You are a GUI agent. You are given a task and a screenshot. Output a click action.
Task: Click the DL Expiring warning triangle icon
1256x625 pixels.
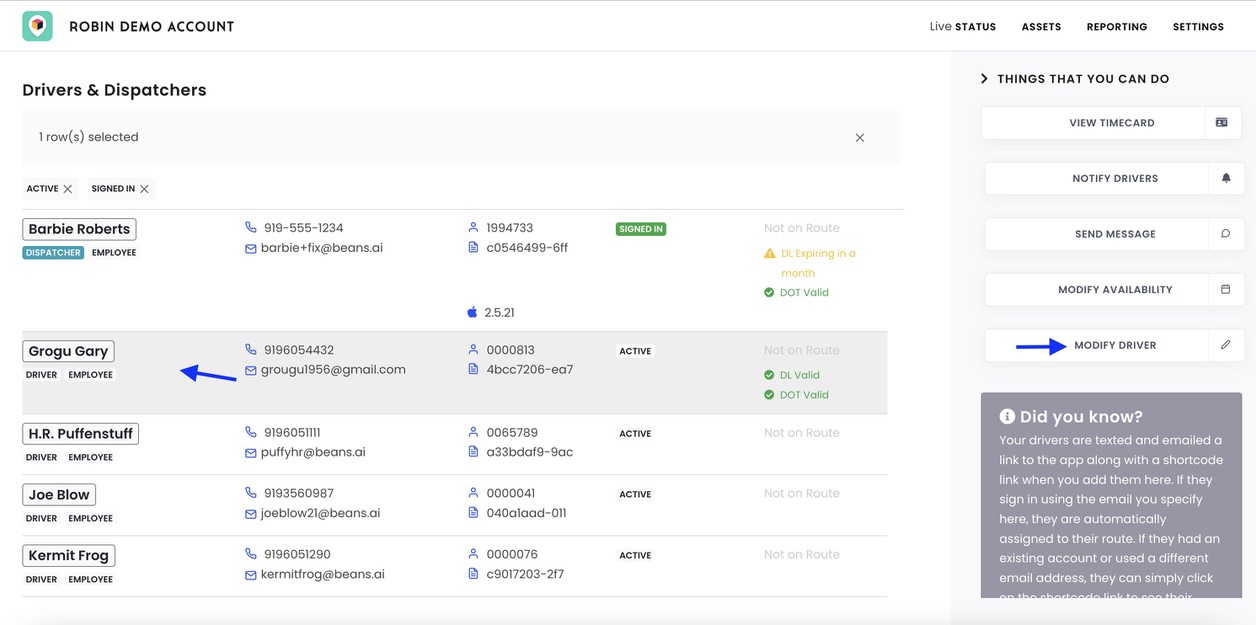[x=769, y=254]
